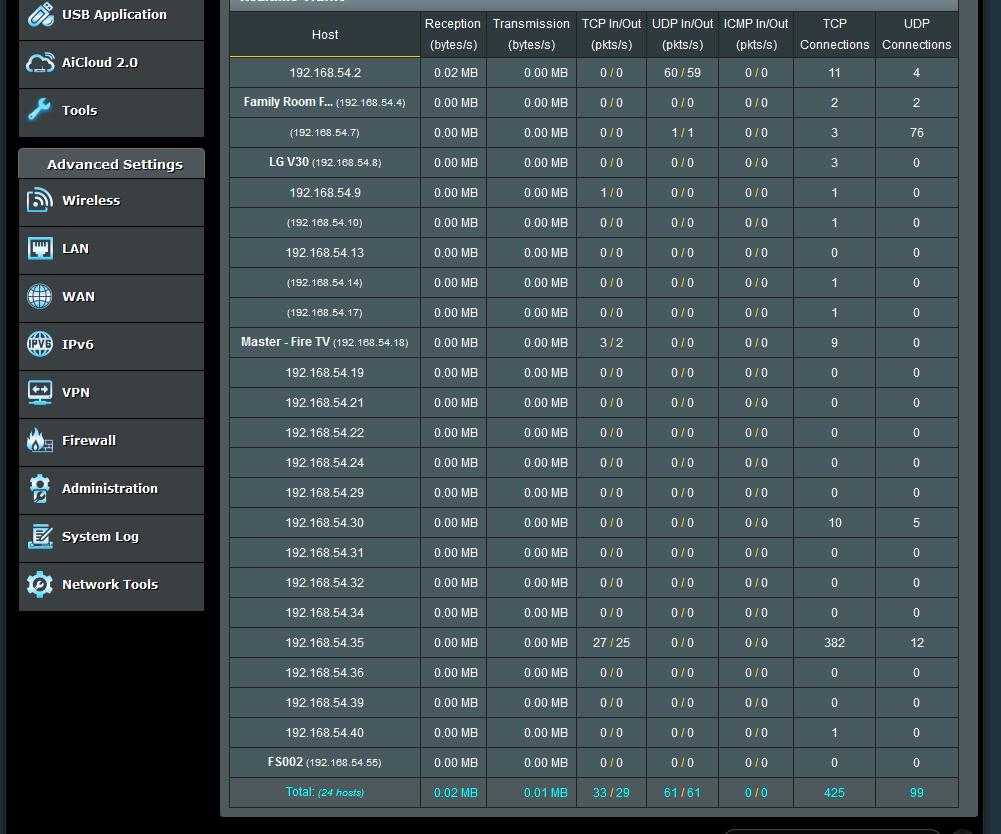Select host 192.168.54.34 cell
The height and width of the screenshot is (834, 1001).
pyautogui.click(x=325, y=612)
